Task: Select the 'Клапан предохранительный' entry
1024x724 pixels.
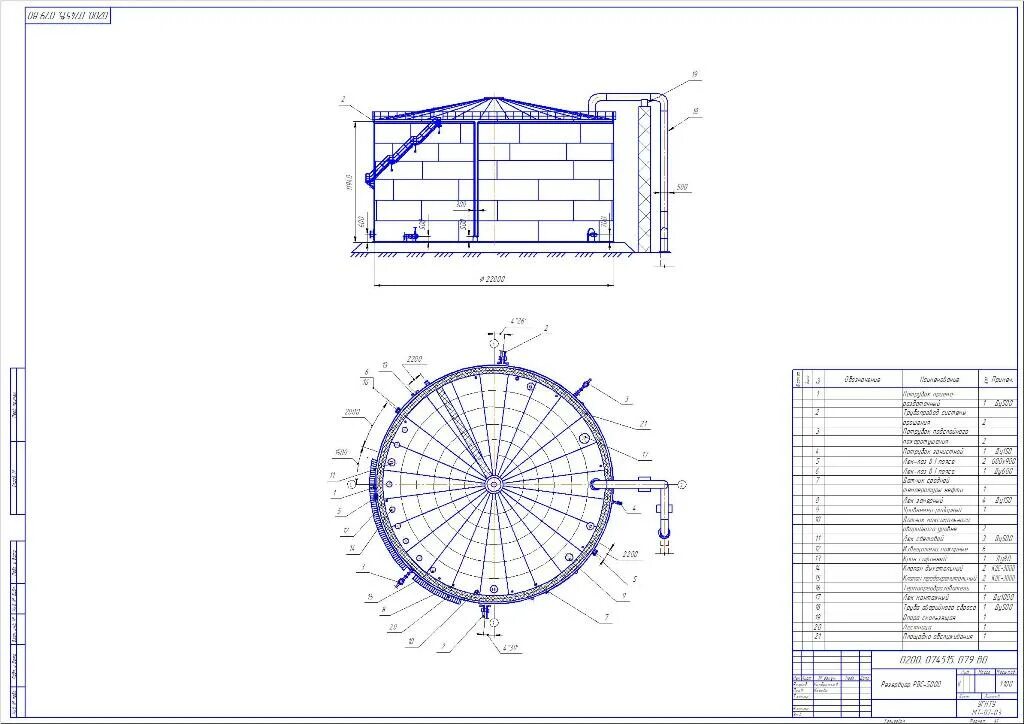Action: pyautogui.click(x=940, y=578)
